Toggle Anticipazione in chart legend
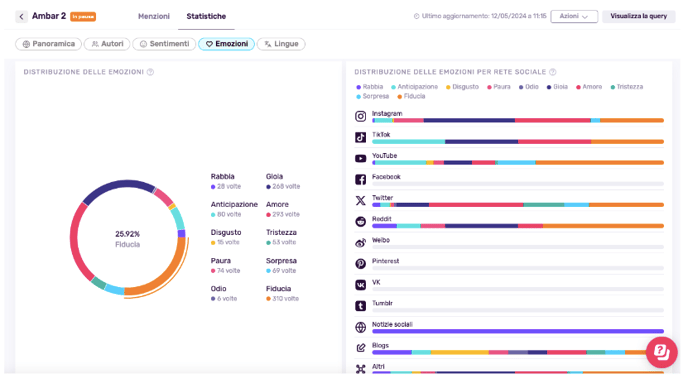 click(x=415, y=87)
